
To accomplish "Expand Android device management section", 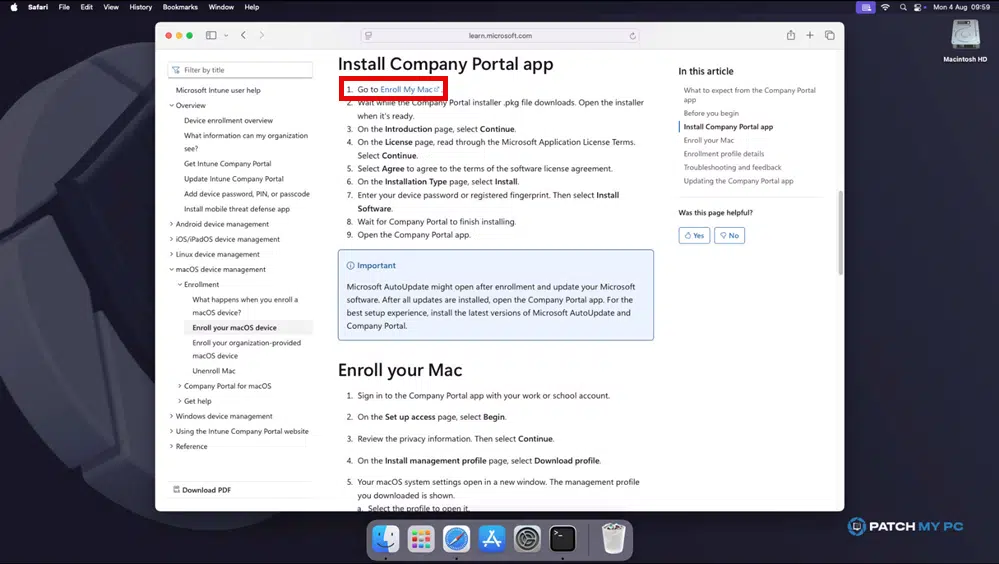I will [x=171, y=224].
